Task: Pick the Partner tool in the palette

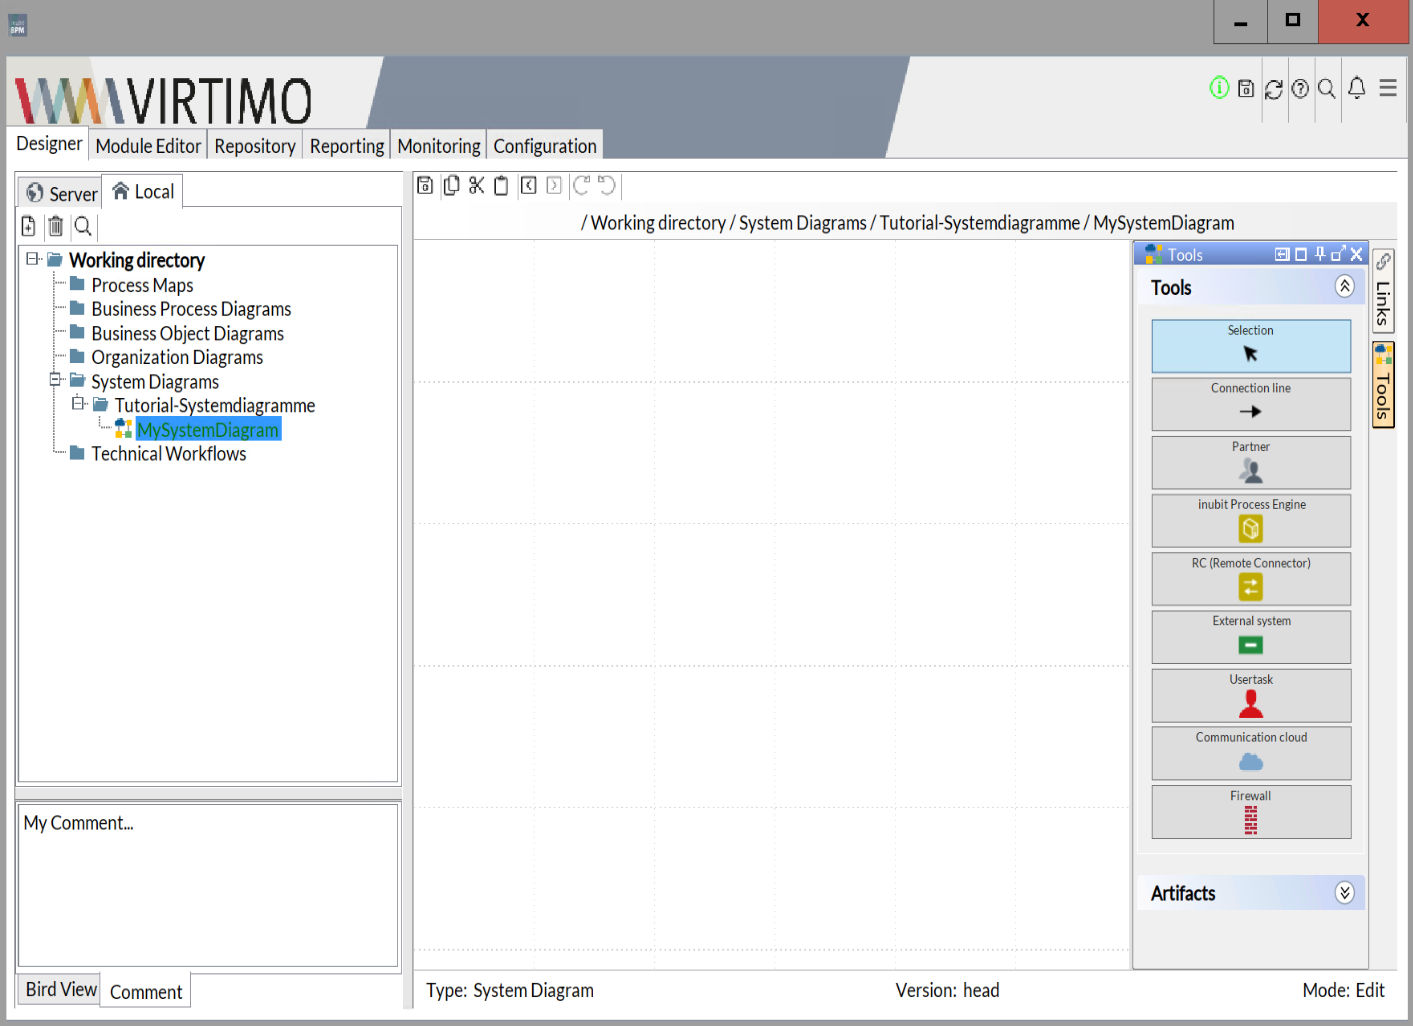Action: [x=1250, y=462]
